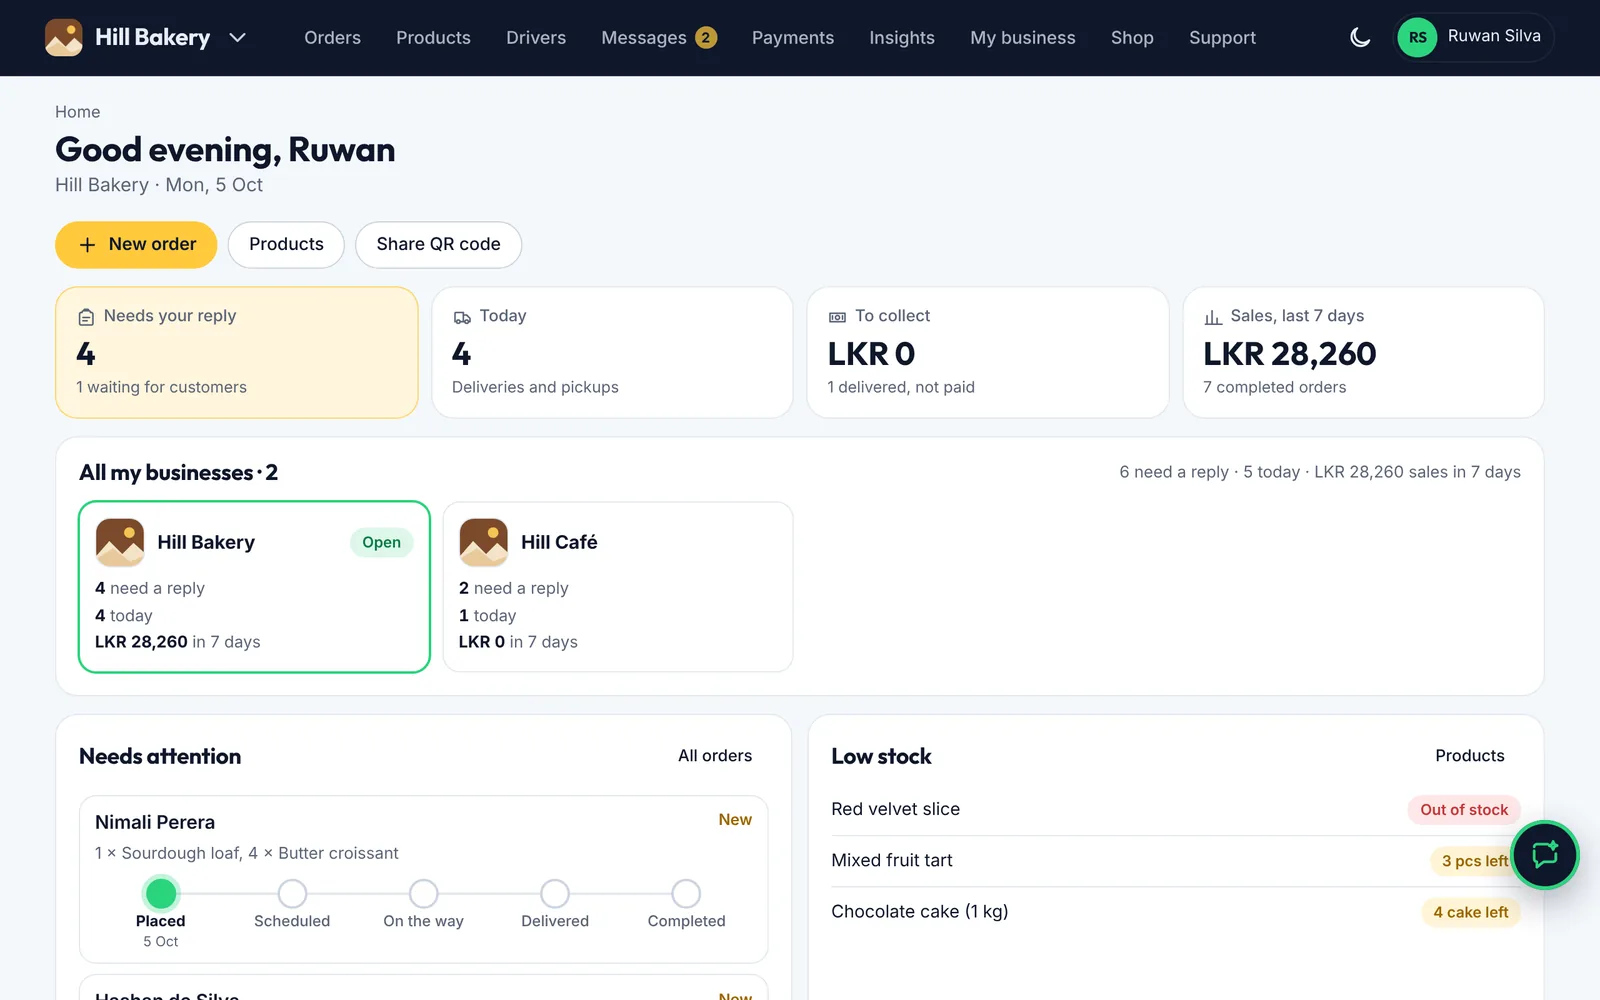The image size is (1600, 1000).
Task: Go to the Insights tab
Action: tap(902, 38)
